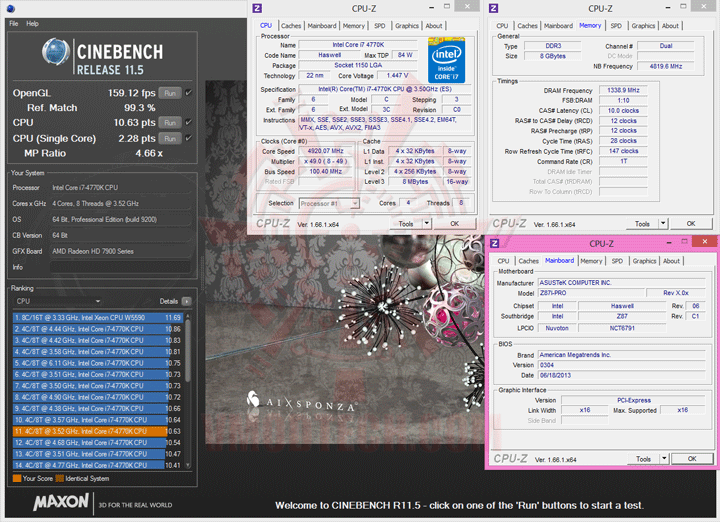Minimize the Mainboard CPU-Z window

pyautogui.click(x=669, y=242)
